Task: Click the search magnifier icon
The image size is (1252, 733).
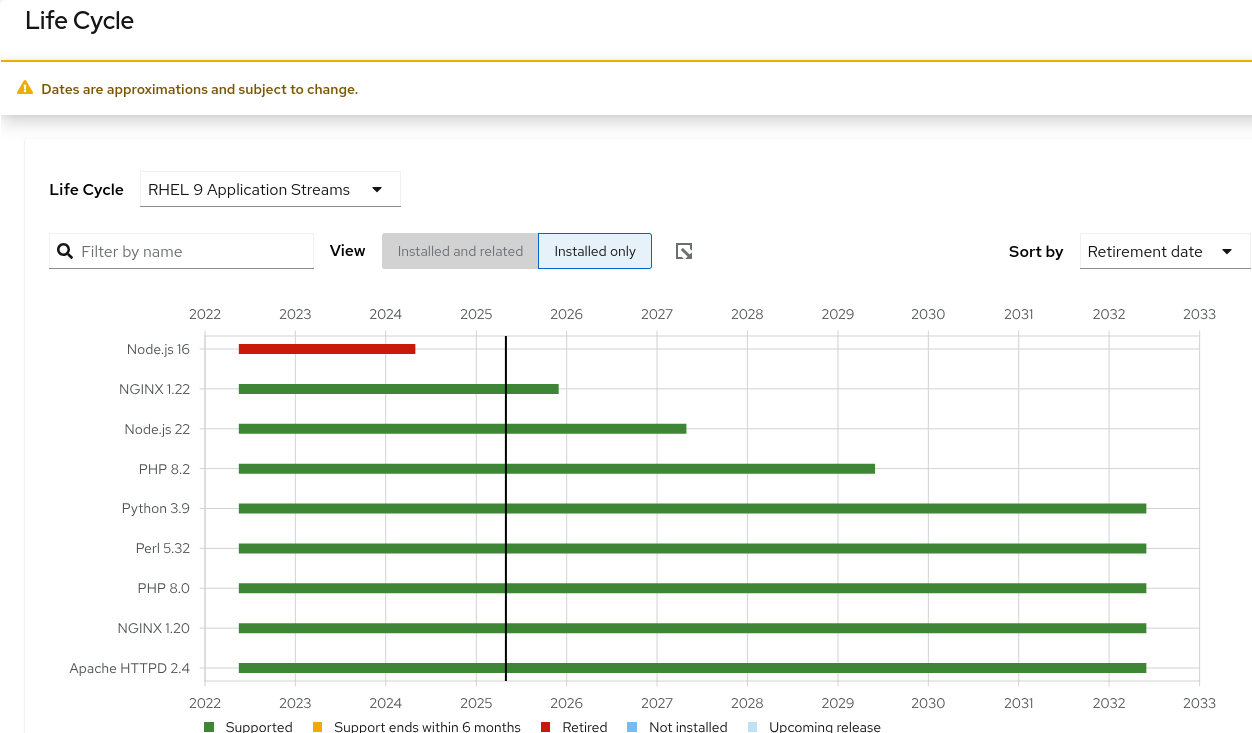Action: 65,251
